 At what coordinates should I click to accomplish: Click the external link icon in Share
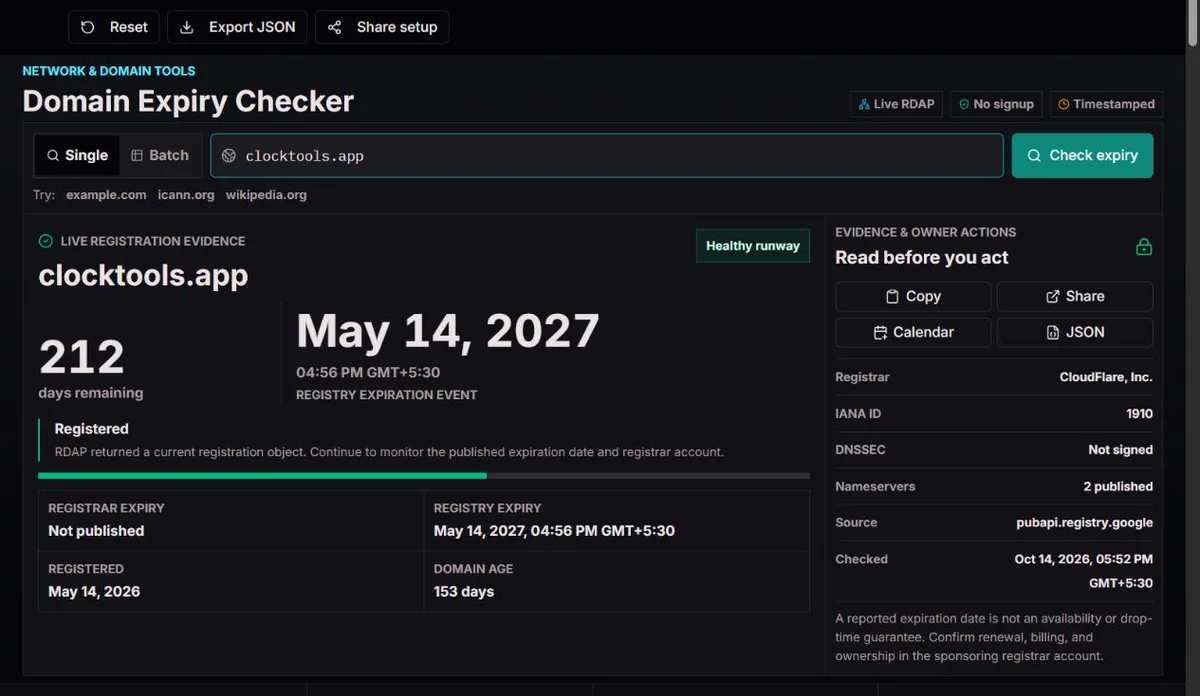[x=1053, y=296]
